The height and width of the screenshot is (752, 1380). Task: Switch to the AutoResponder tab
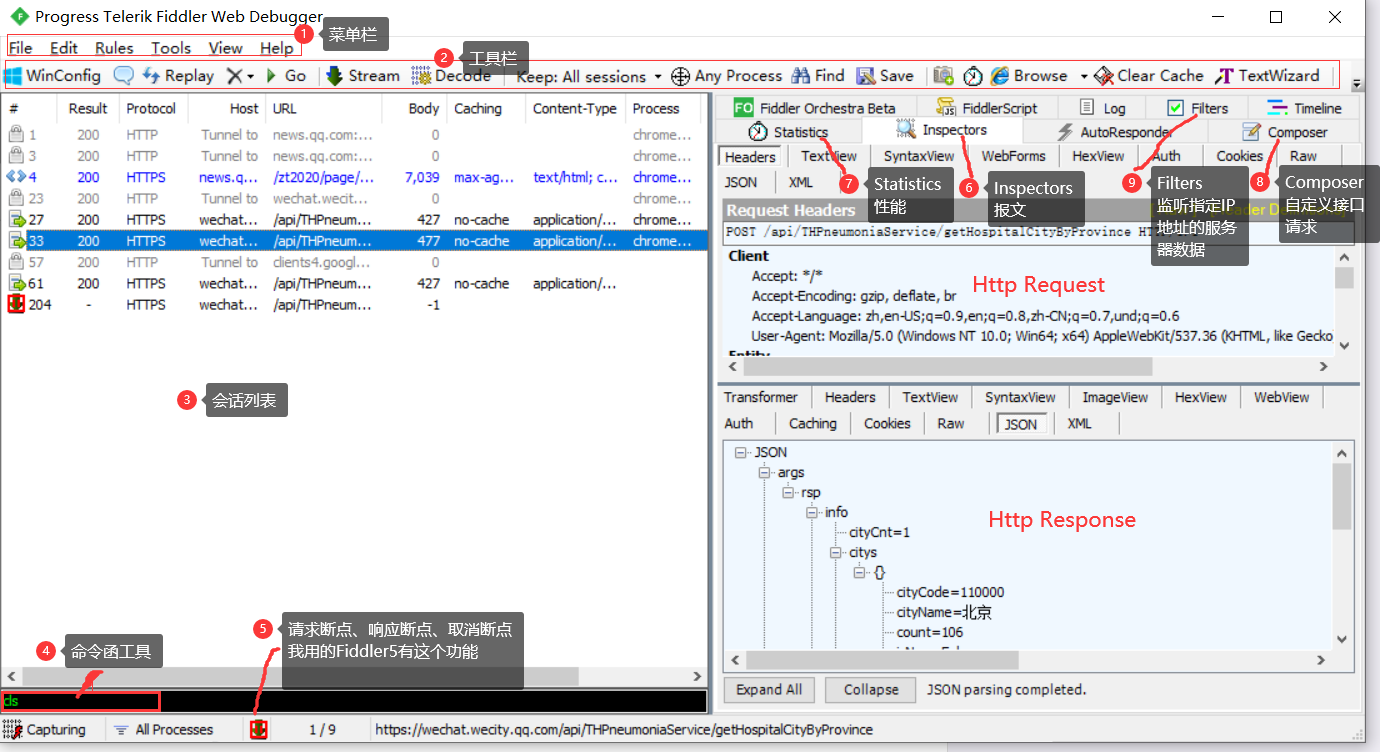(x=1116, y=132)
